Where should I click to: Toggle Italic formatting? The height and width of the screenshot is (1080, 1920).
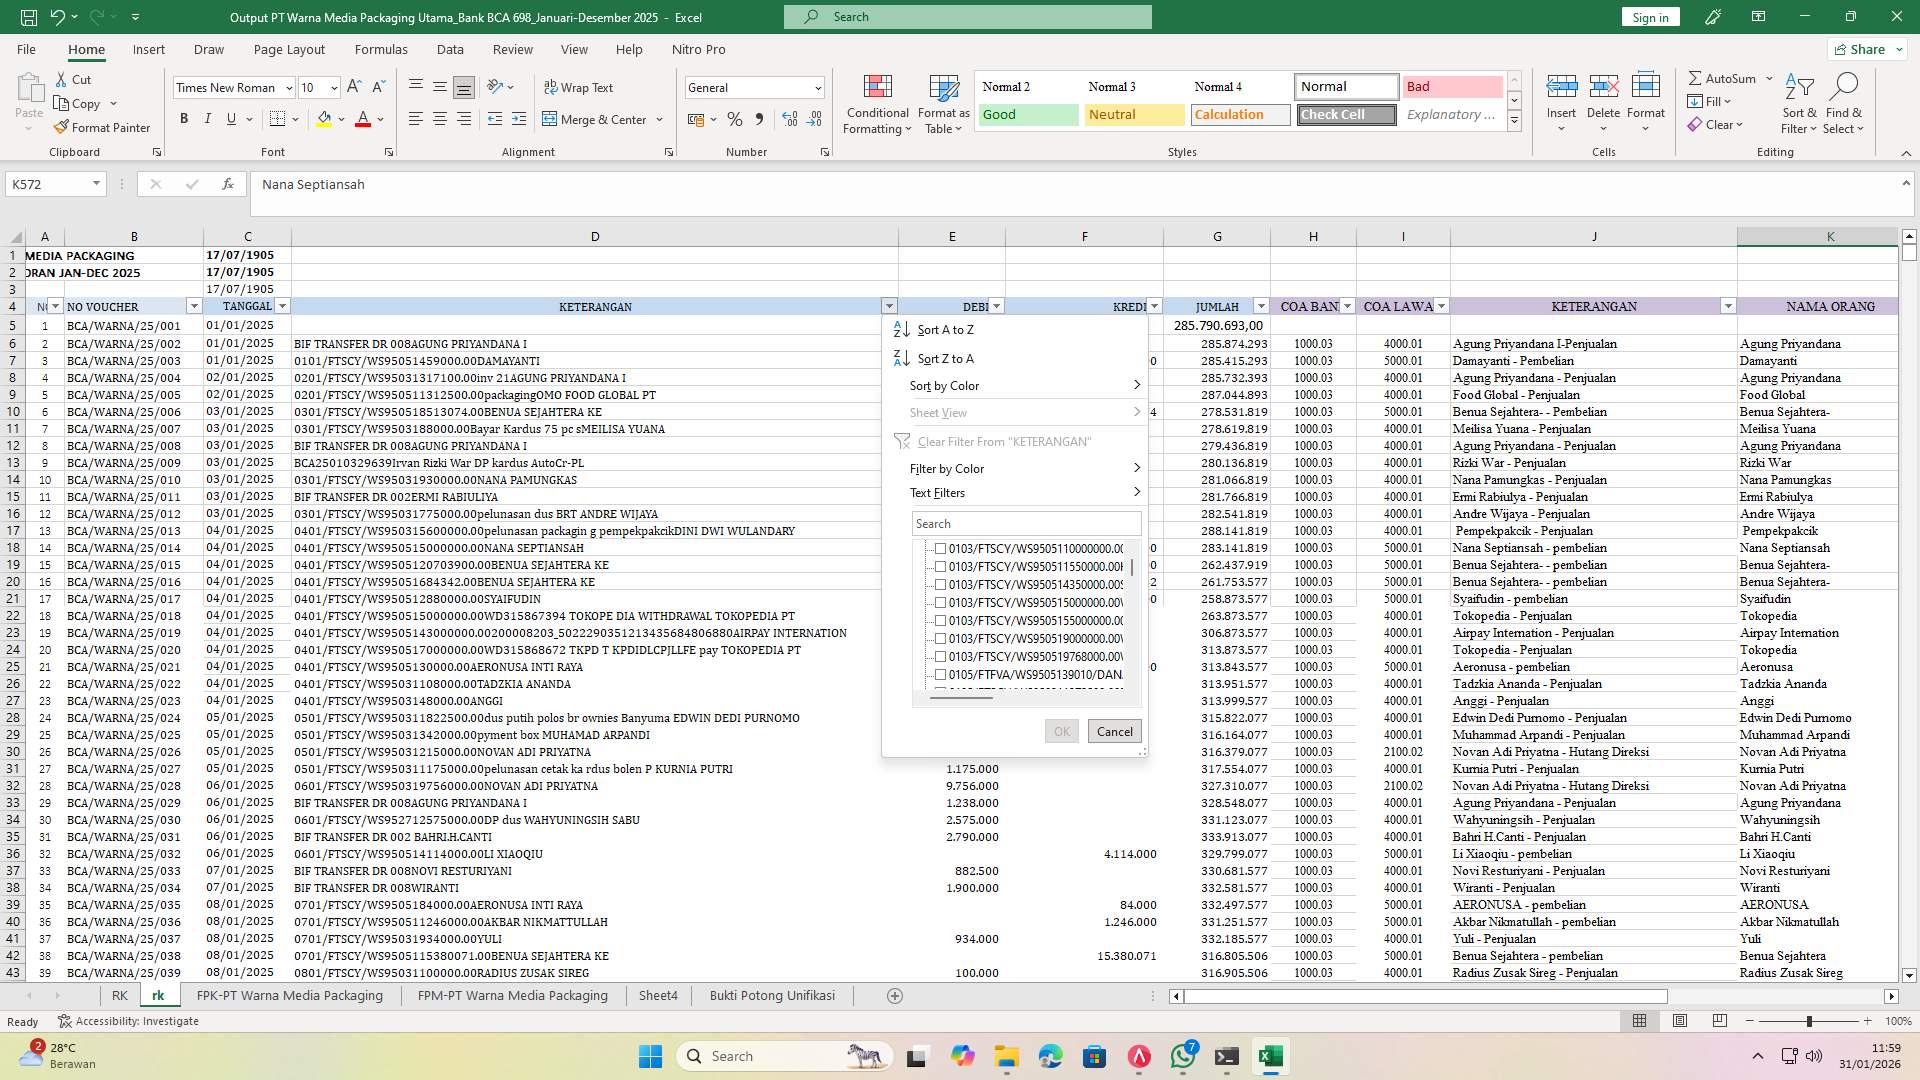click(208, 118)
